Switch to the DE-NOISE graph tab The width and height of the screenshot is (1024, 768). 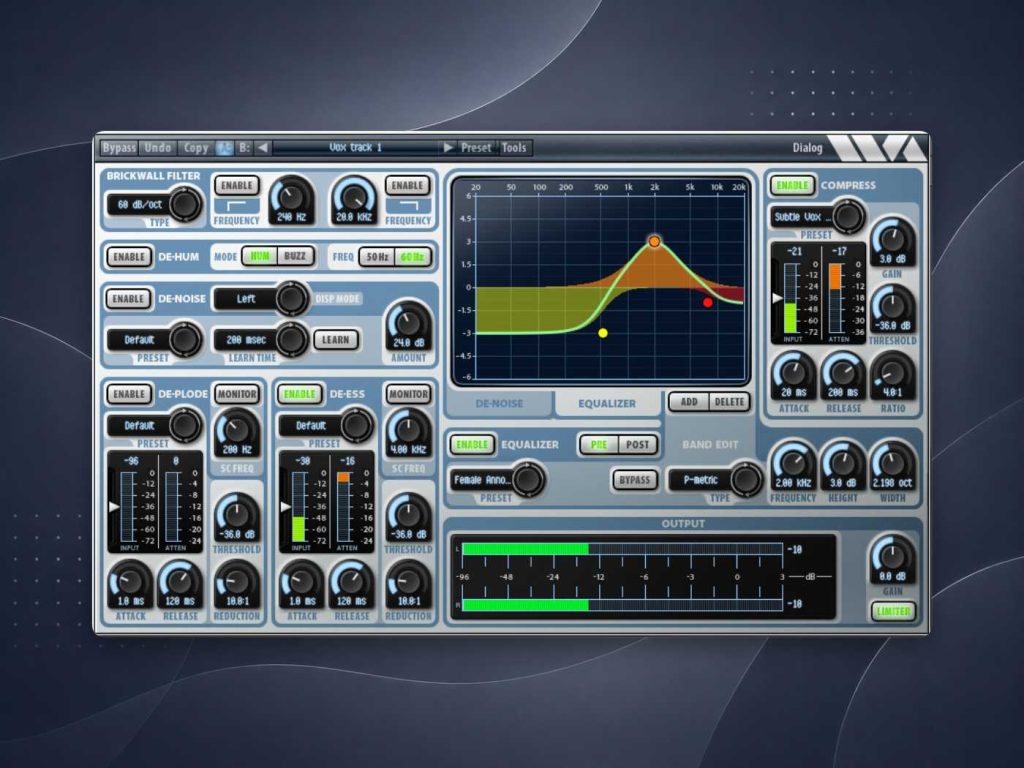(499, 404)
